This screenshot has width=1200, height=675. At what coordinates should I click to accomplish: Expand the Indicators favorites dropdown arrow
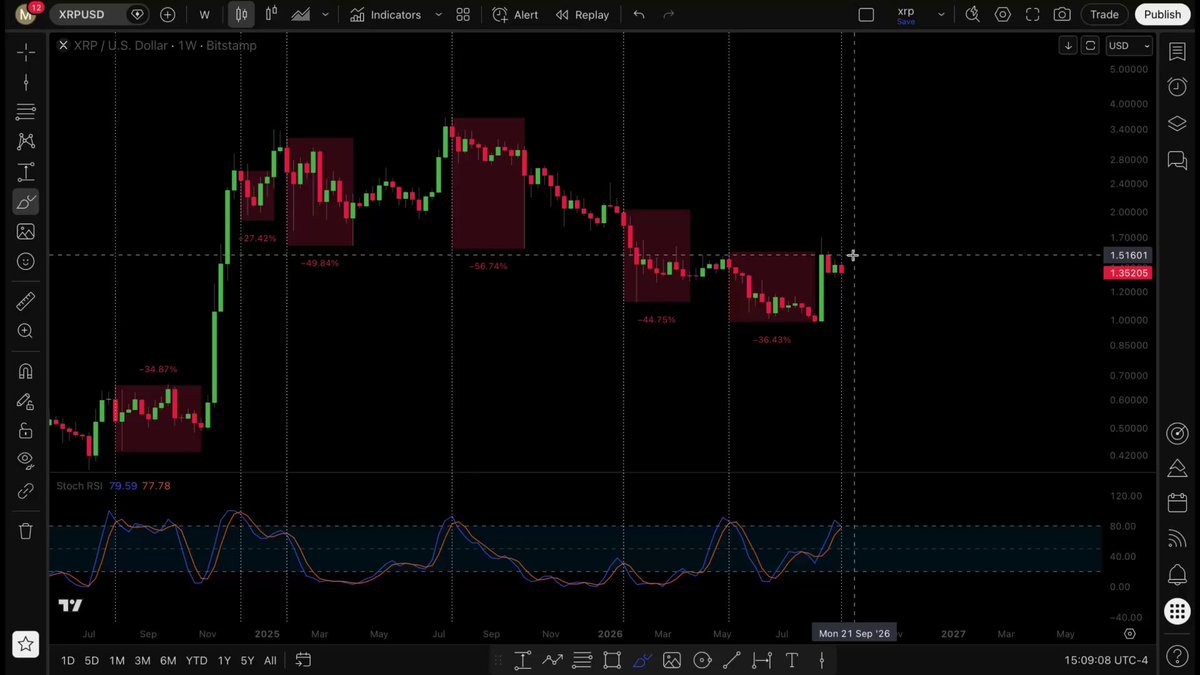(x=438, y=15)
